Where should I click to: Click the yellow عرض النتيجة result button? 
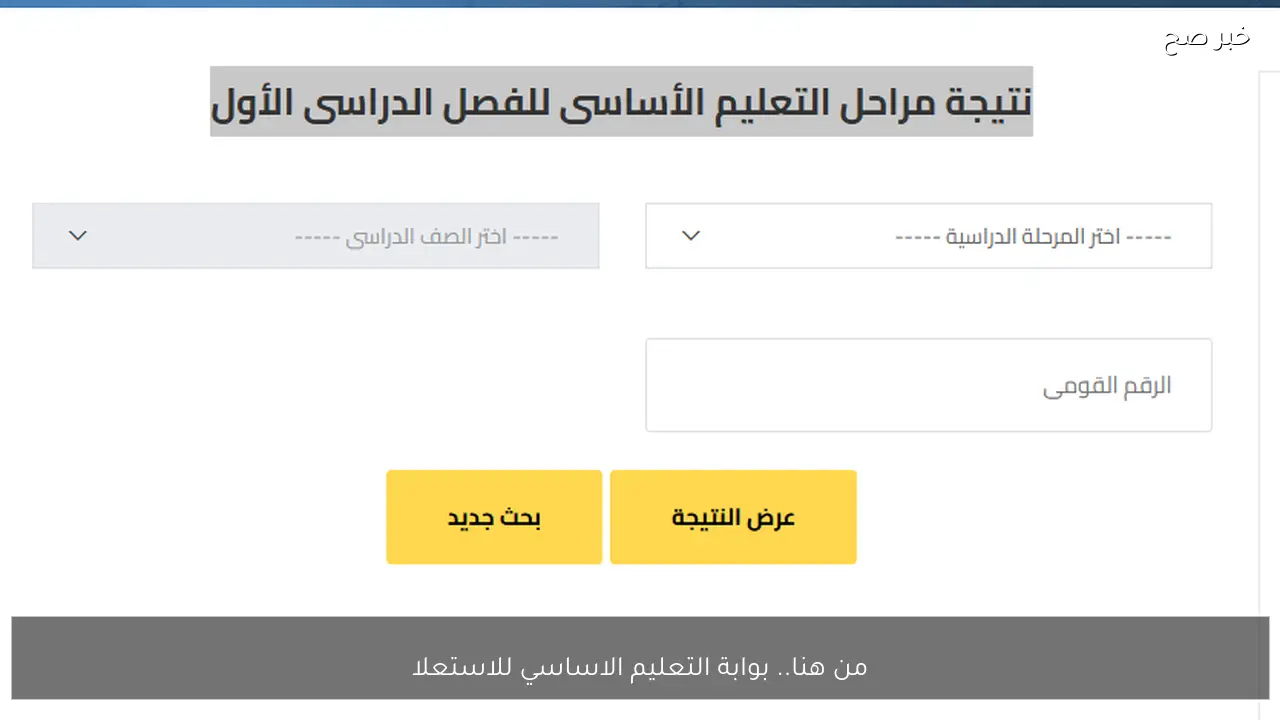click(733, 517)
